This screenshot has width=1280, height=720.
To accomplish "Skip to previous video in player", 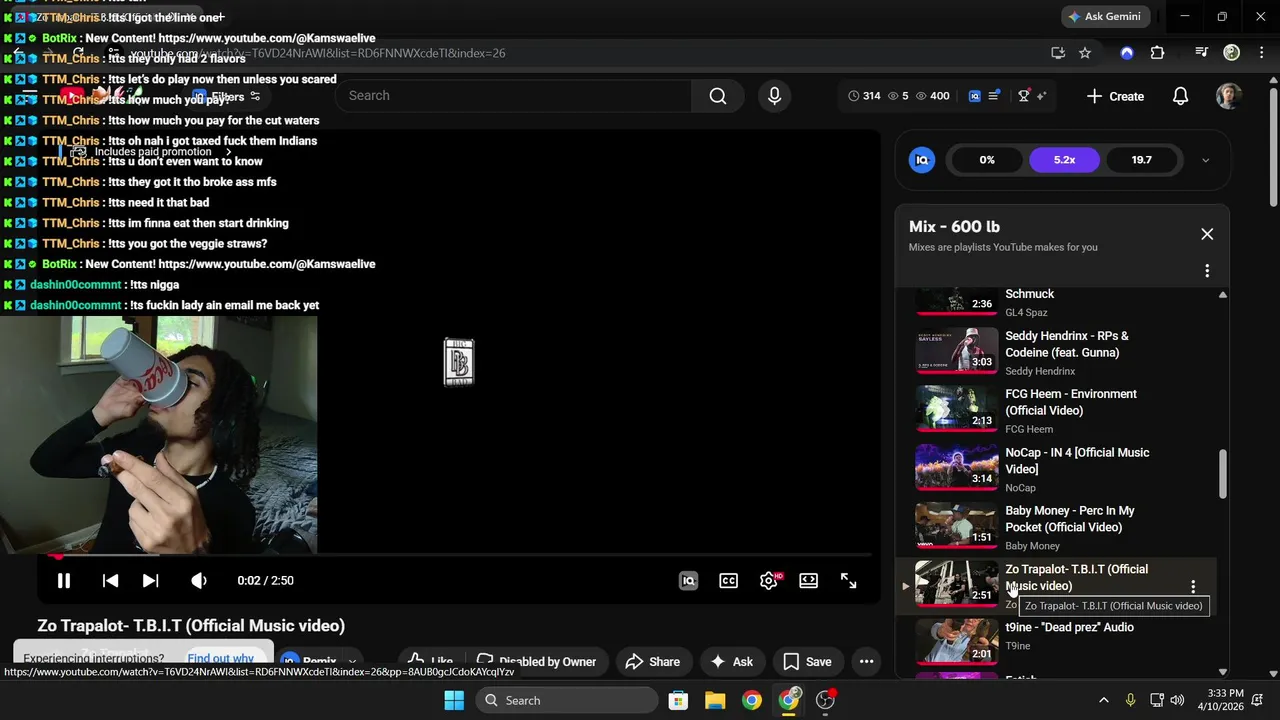I will coord(110,581).
